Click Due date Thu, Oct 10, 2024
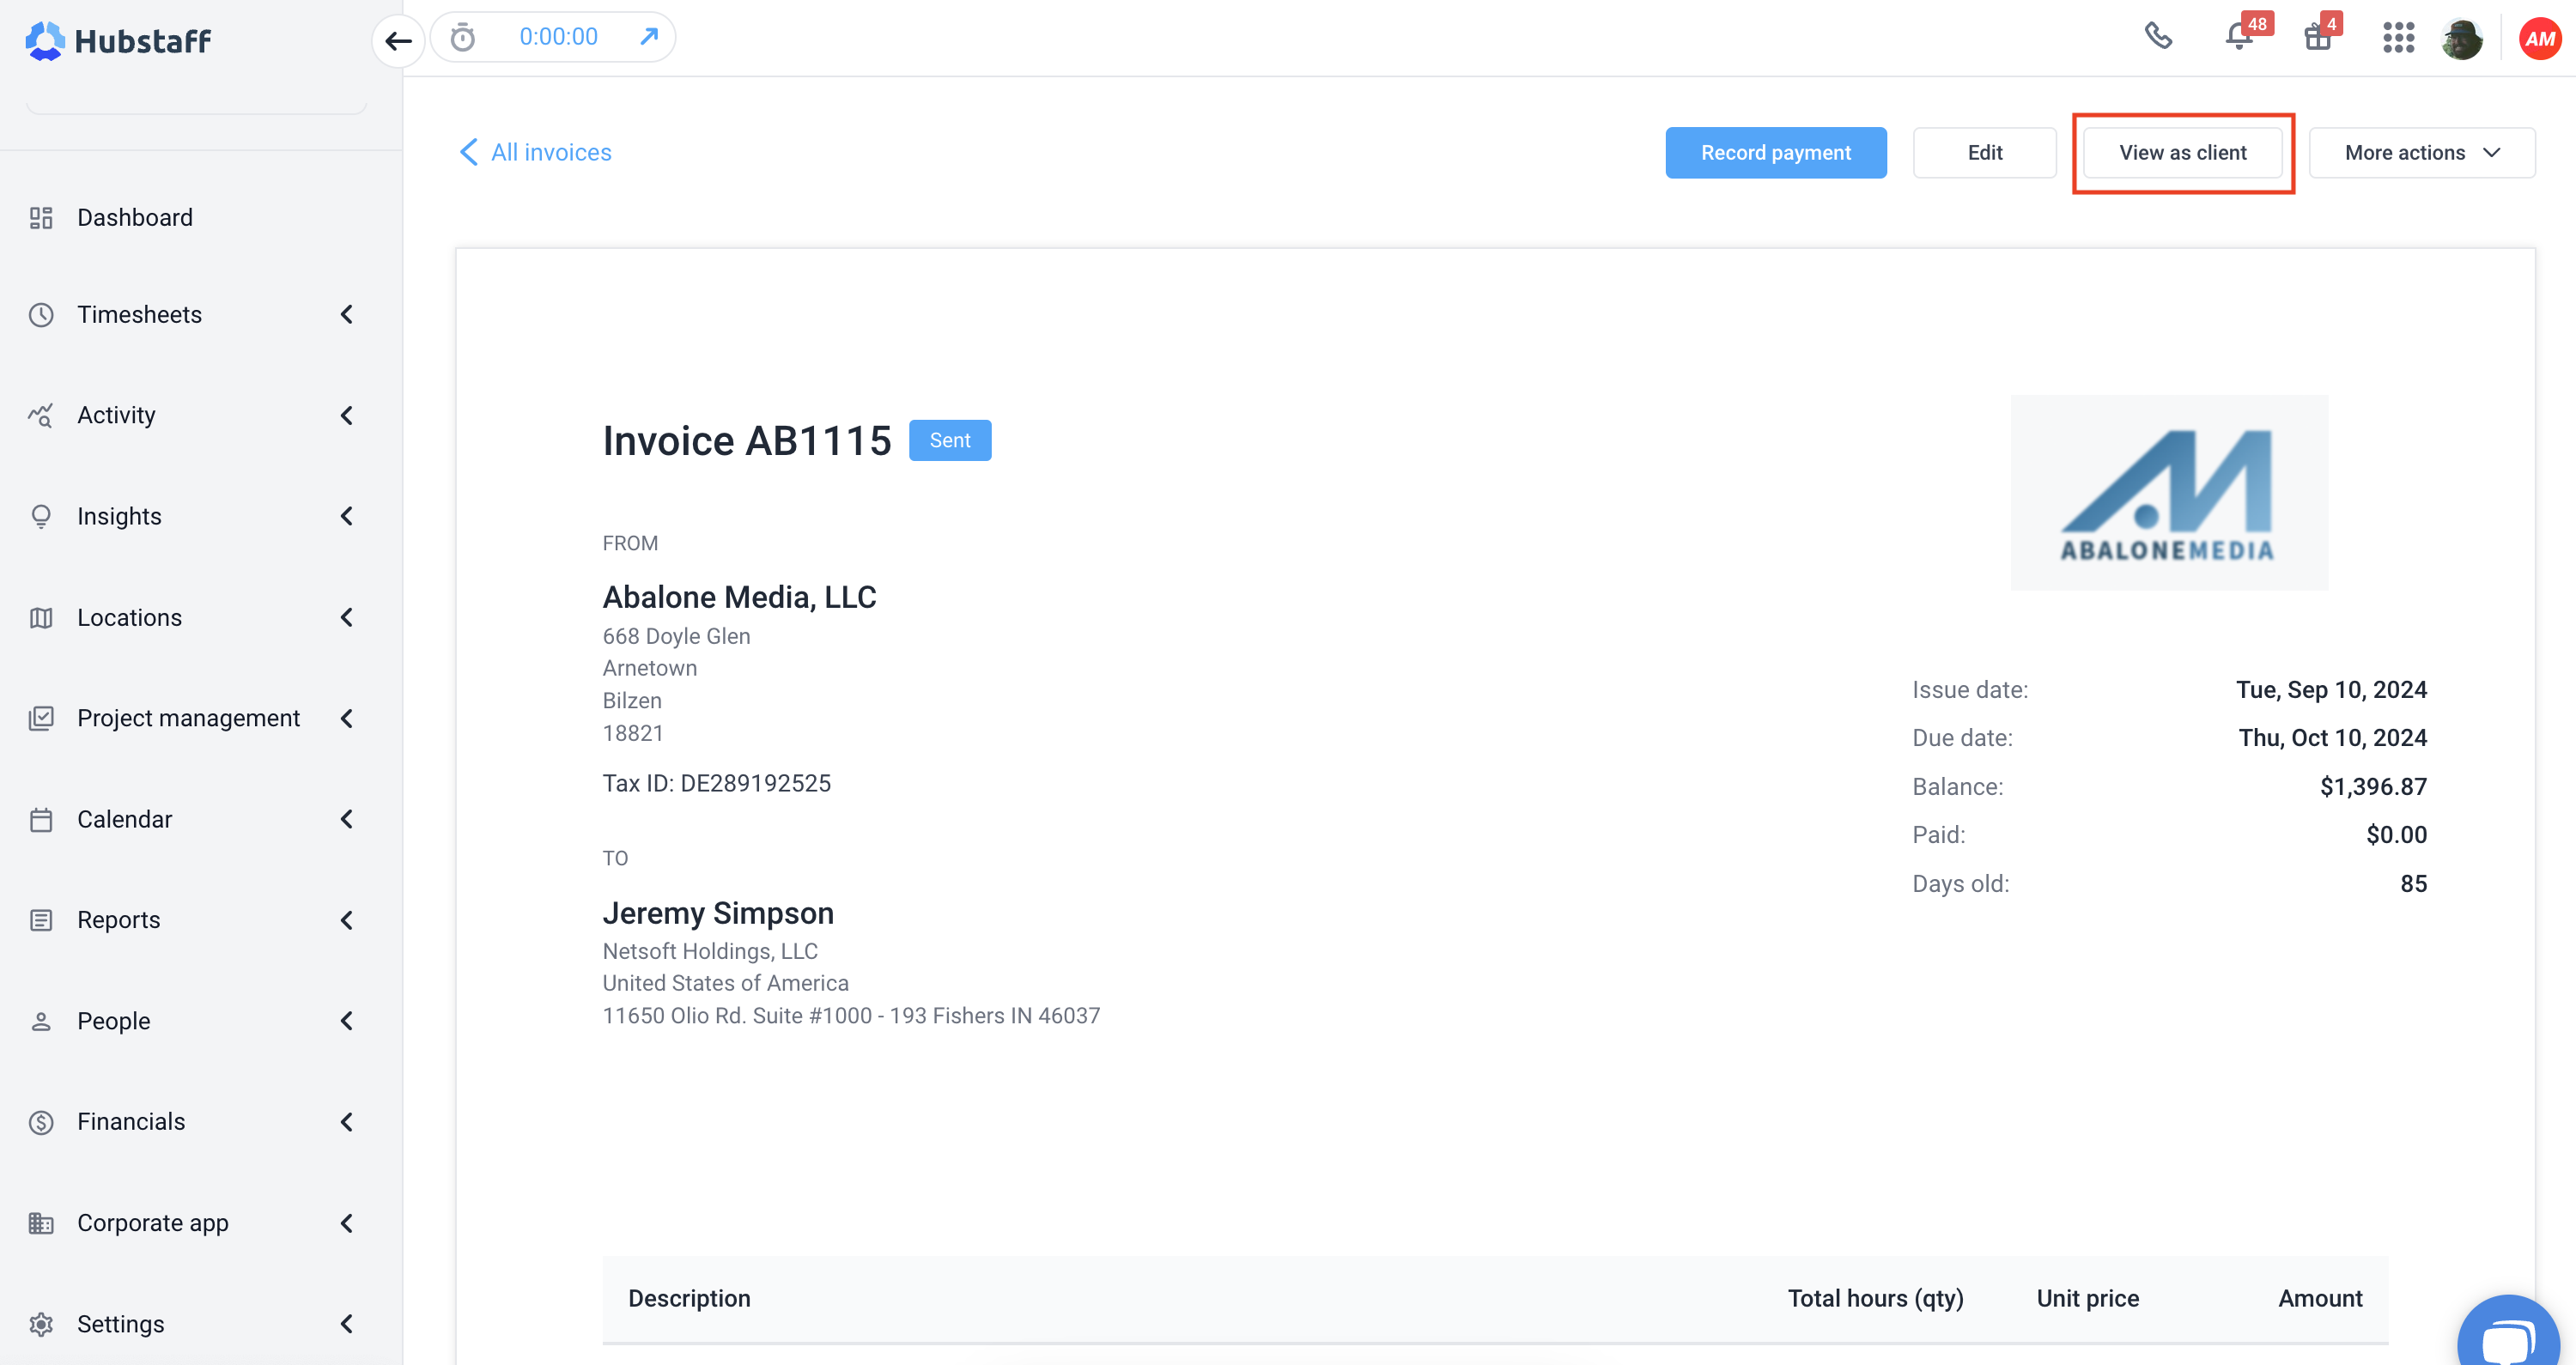Viewport: 2576px width, 1365px height. (2332, 737)
